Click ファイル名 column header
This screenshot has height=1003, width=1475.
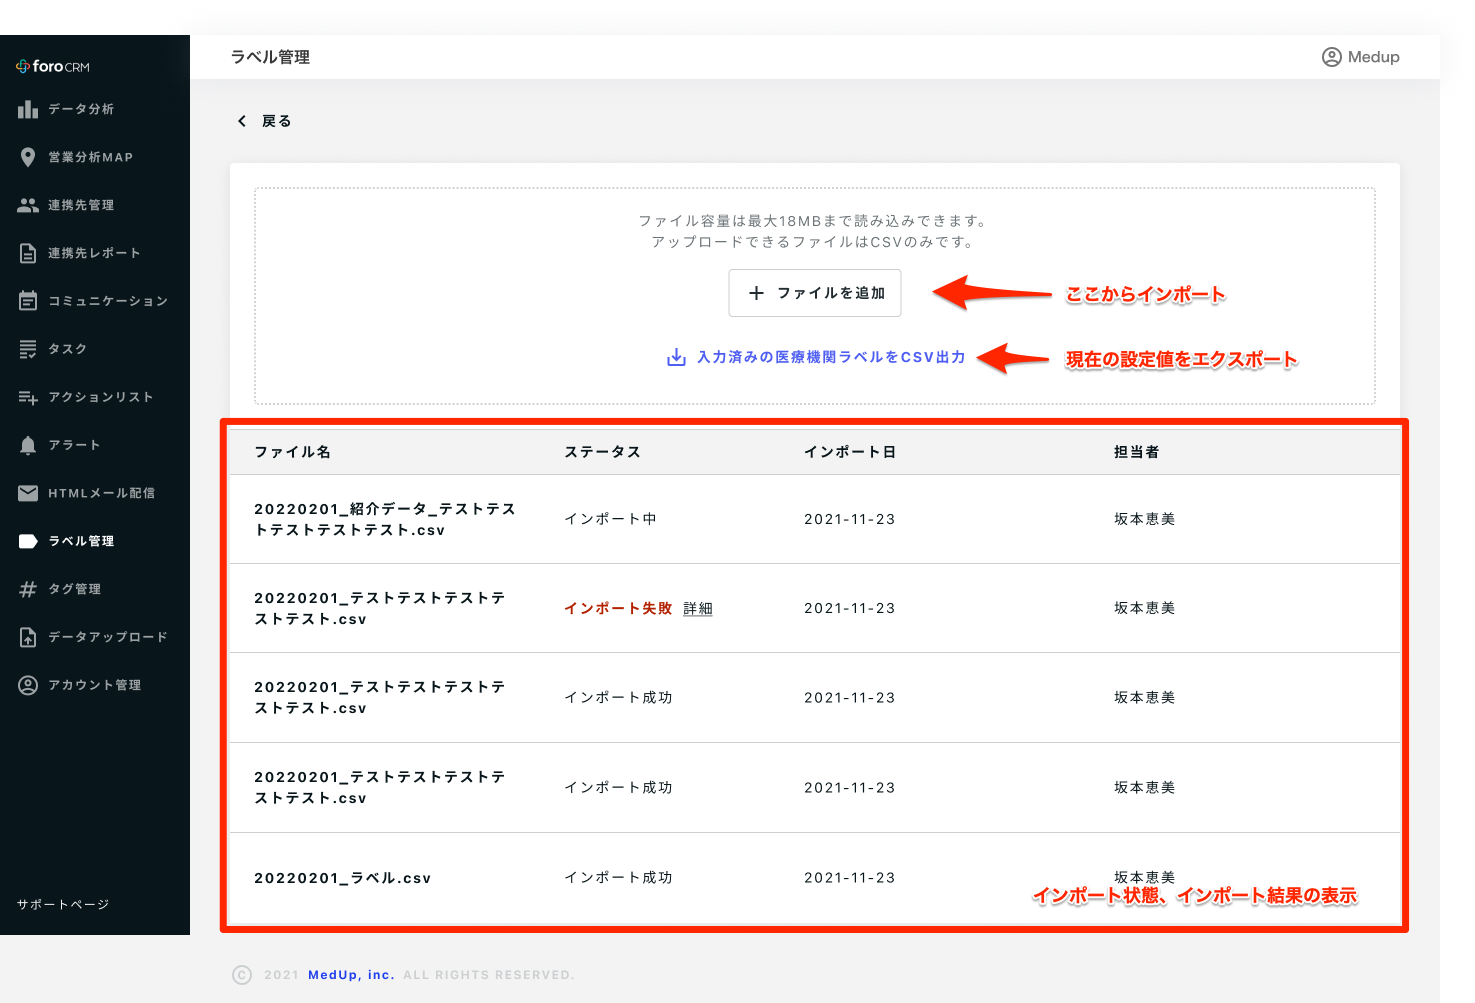(293, 452)
